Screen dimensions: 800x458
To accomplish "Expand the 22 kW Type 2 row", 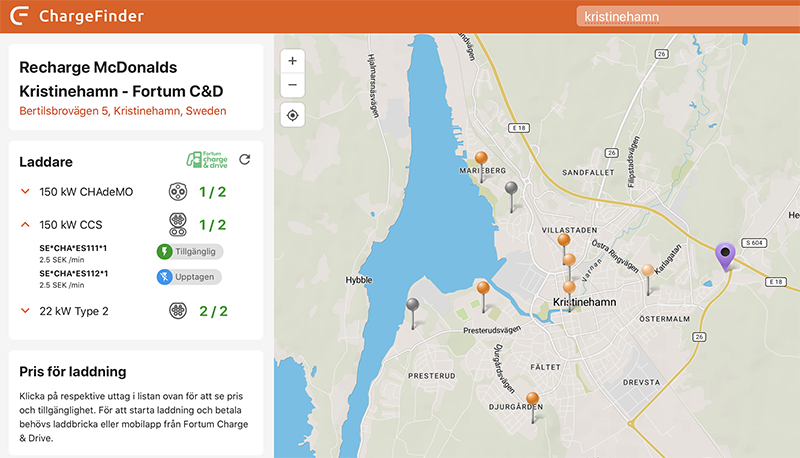I will (25, 311).
